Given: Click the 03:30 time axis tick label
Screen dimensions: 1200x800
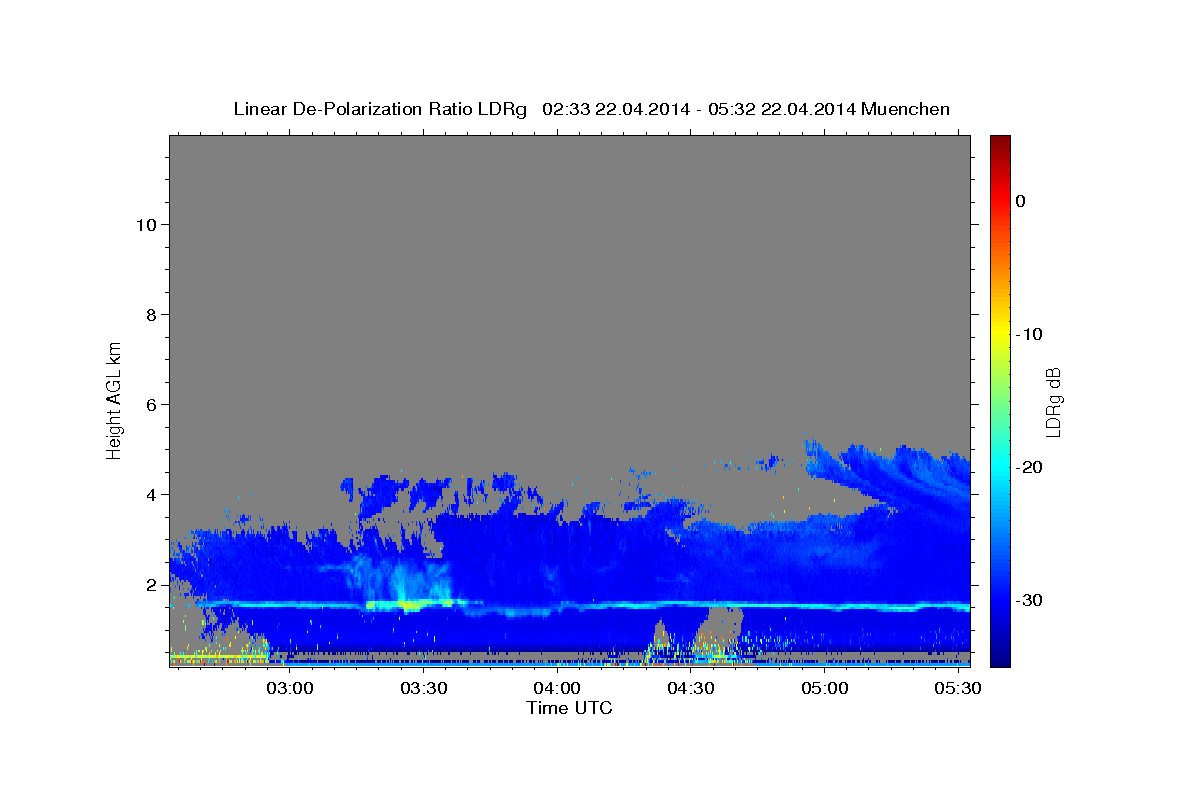Looking at the screenshot, I should click(x=423, y=689).
